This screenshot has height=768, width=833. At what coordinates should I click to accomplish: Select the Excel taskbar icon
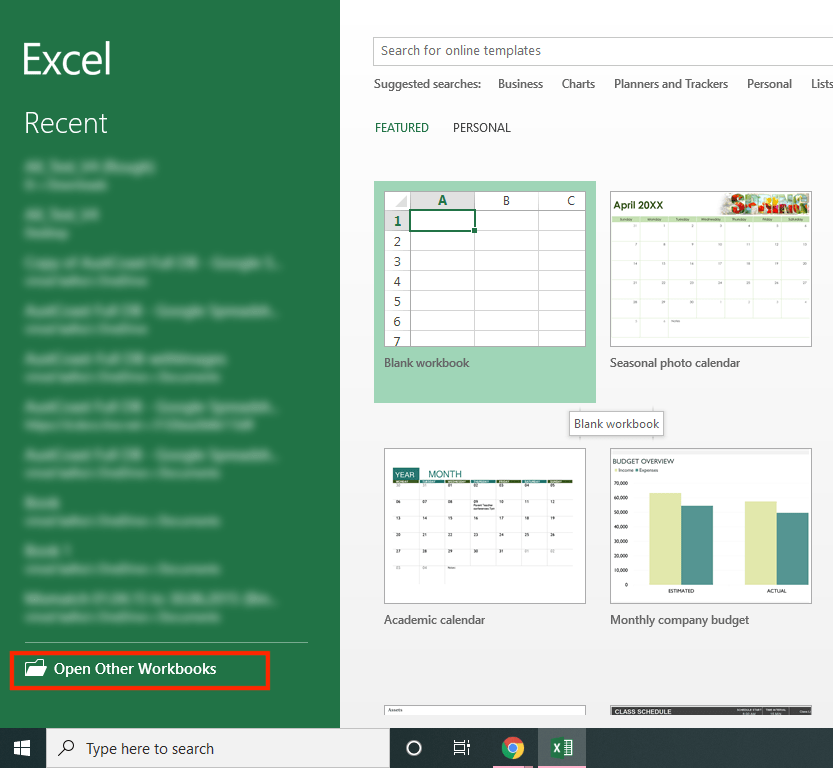(562, 748)
